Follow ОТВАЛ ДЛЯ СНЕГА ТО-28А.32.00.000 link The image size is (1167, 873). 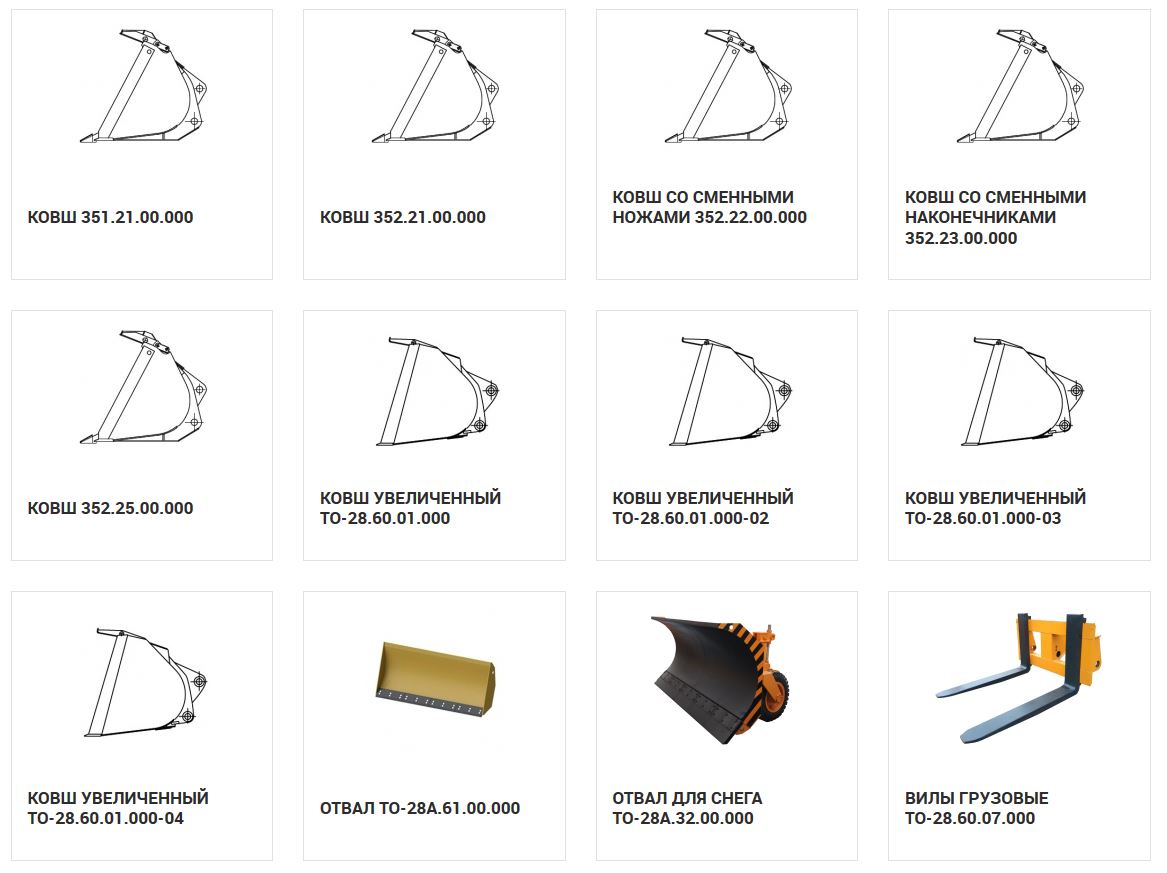click(x=687, y=808)
